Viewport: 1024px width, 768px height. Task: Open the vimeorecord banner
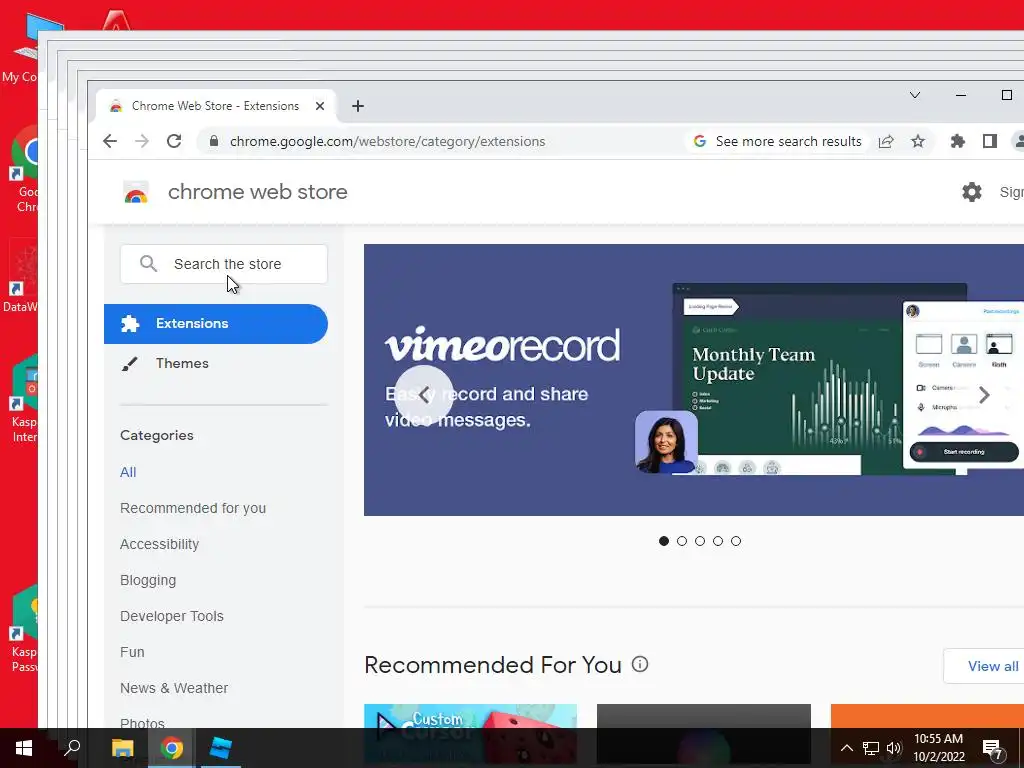tap(694, 380)
